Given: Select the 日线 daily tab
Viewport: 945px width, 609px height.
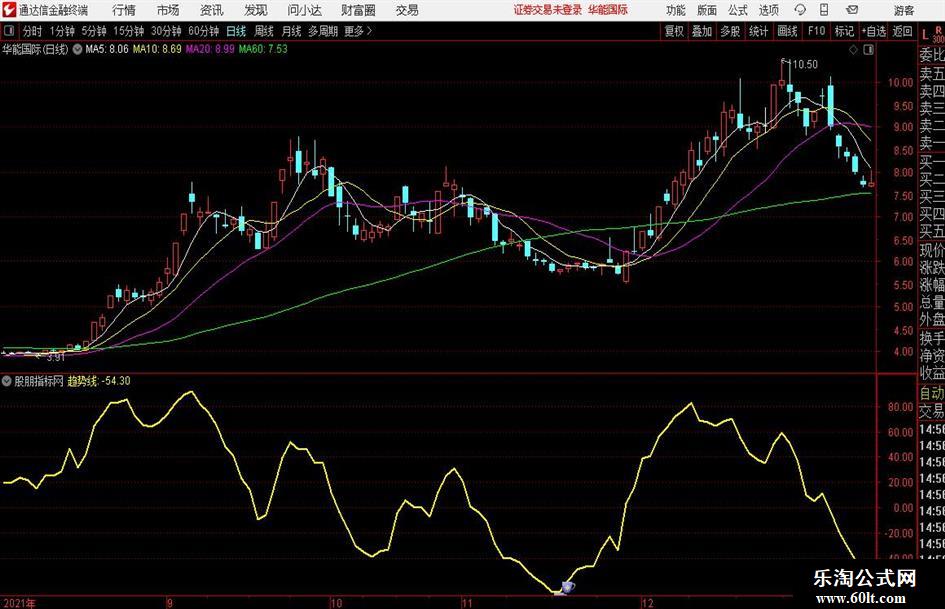Looking at the screenshot, I should pyautogui.click(x=236, y=31).
